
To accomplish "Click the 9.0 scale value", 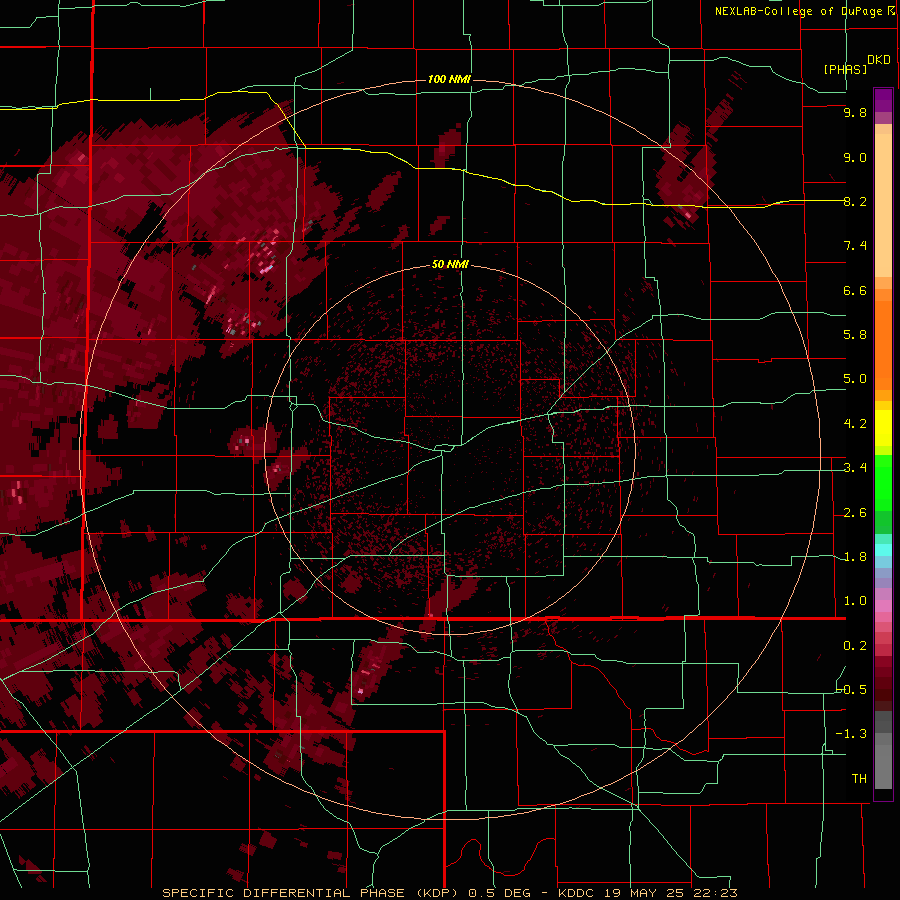I will (855, 157).
